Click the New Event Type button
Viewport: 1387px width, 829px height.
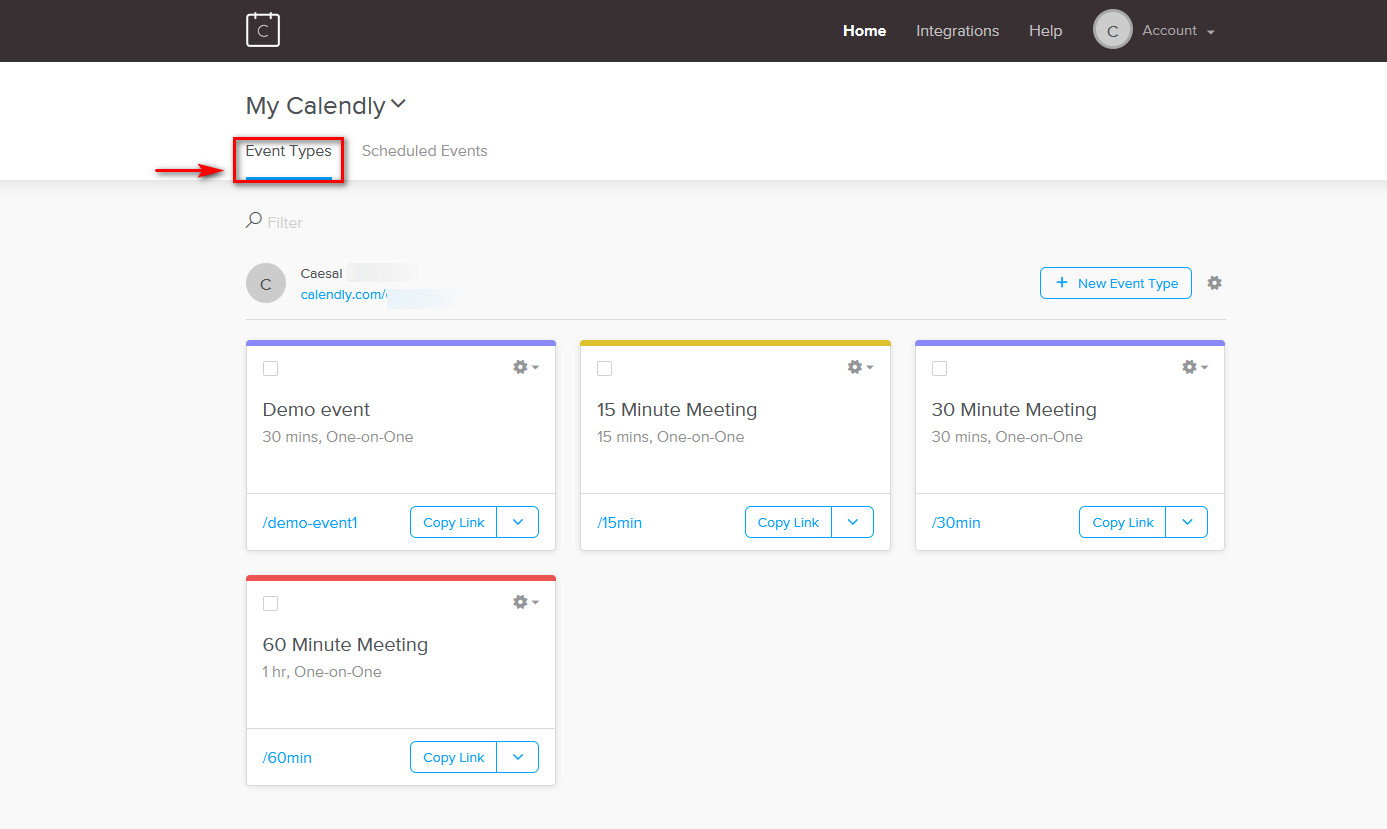1116,283
